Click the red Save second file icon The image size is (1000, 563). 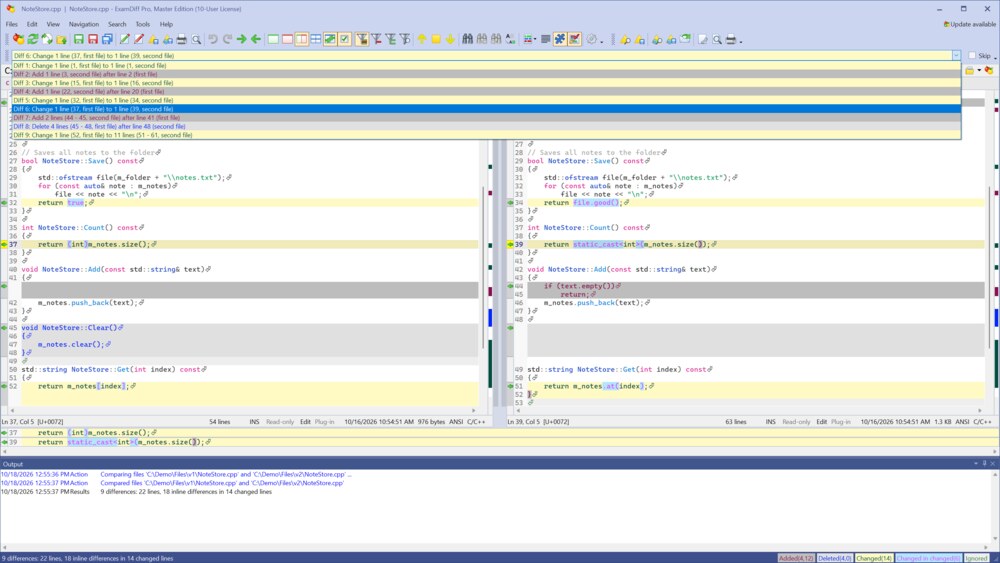[92, 40]
